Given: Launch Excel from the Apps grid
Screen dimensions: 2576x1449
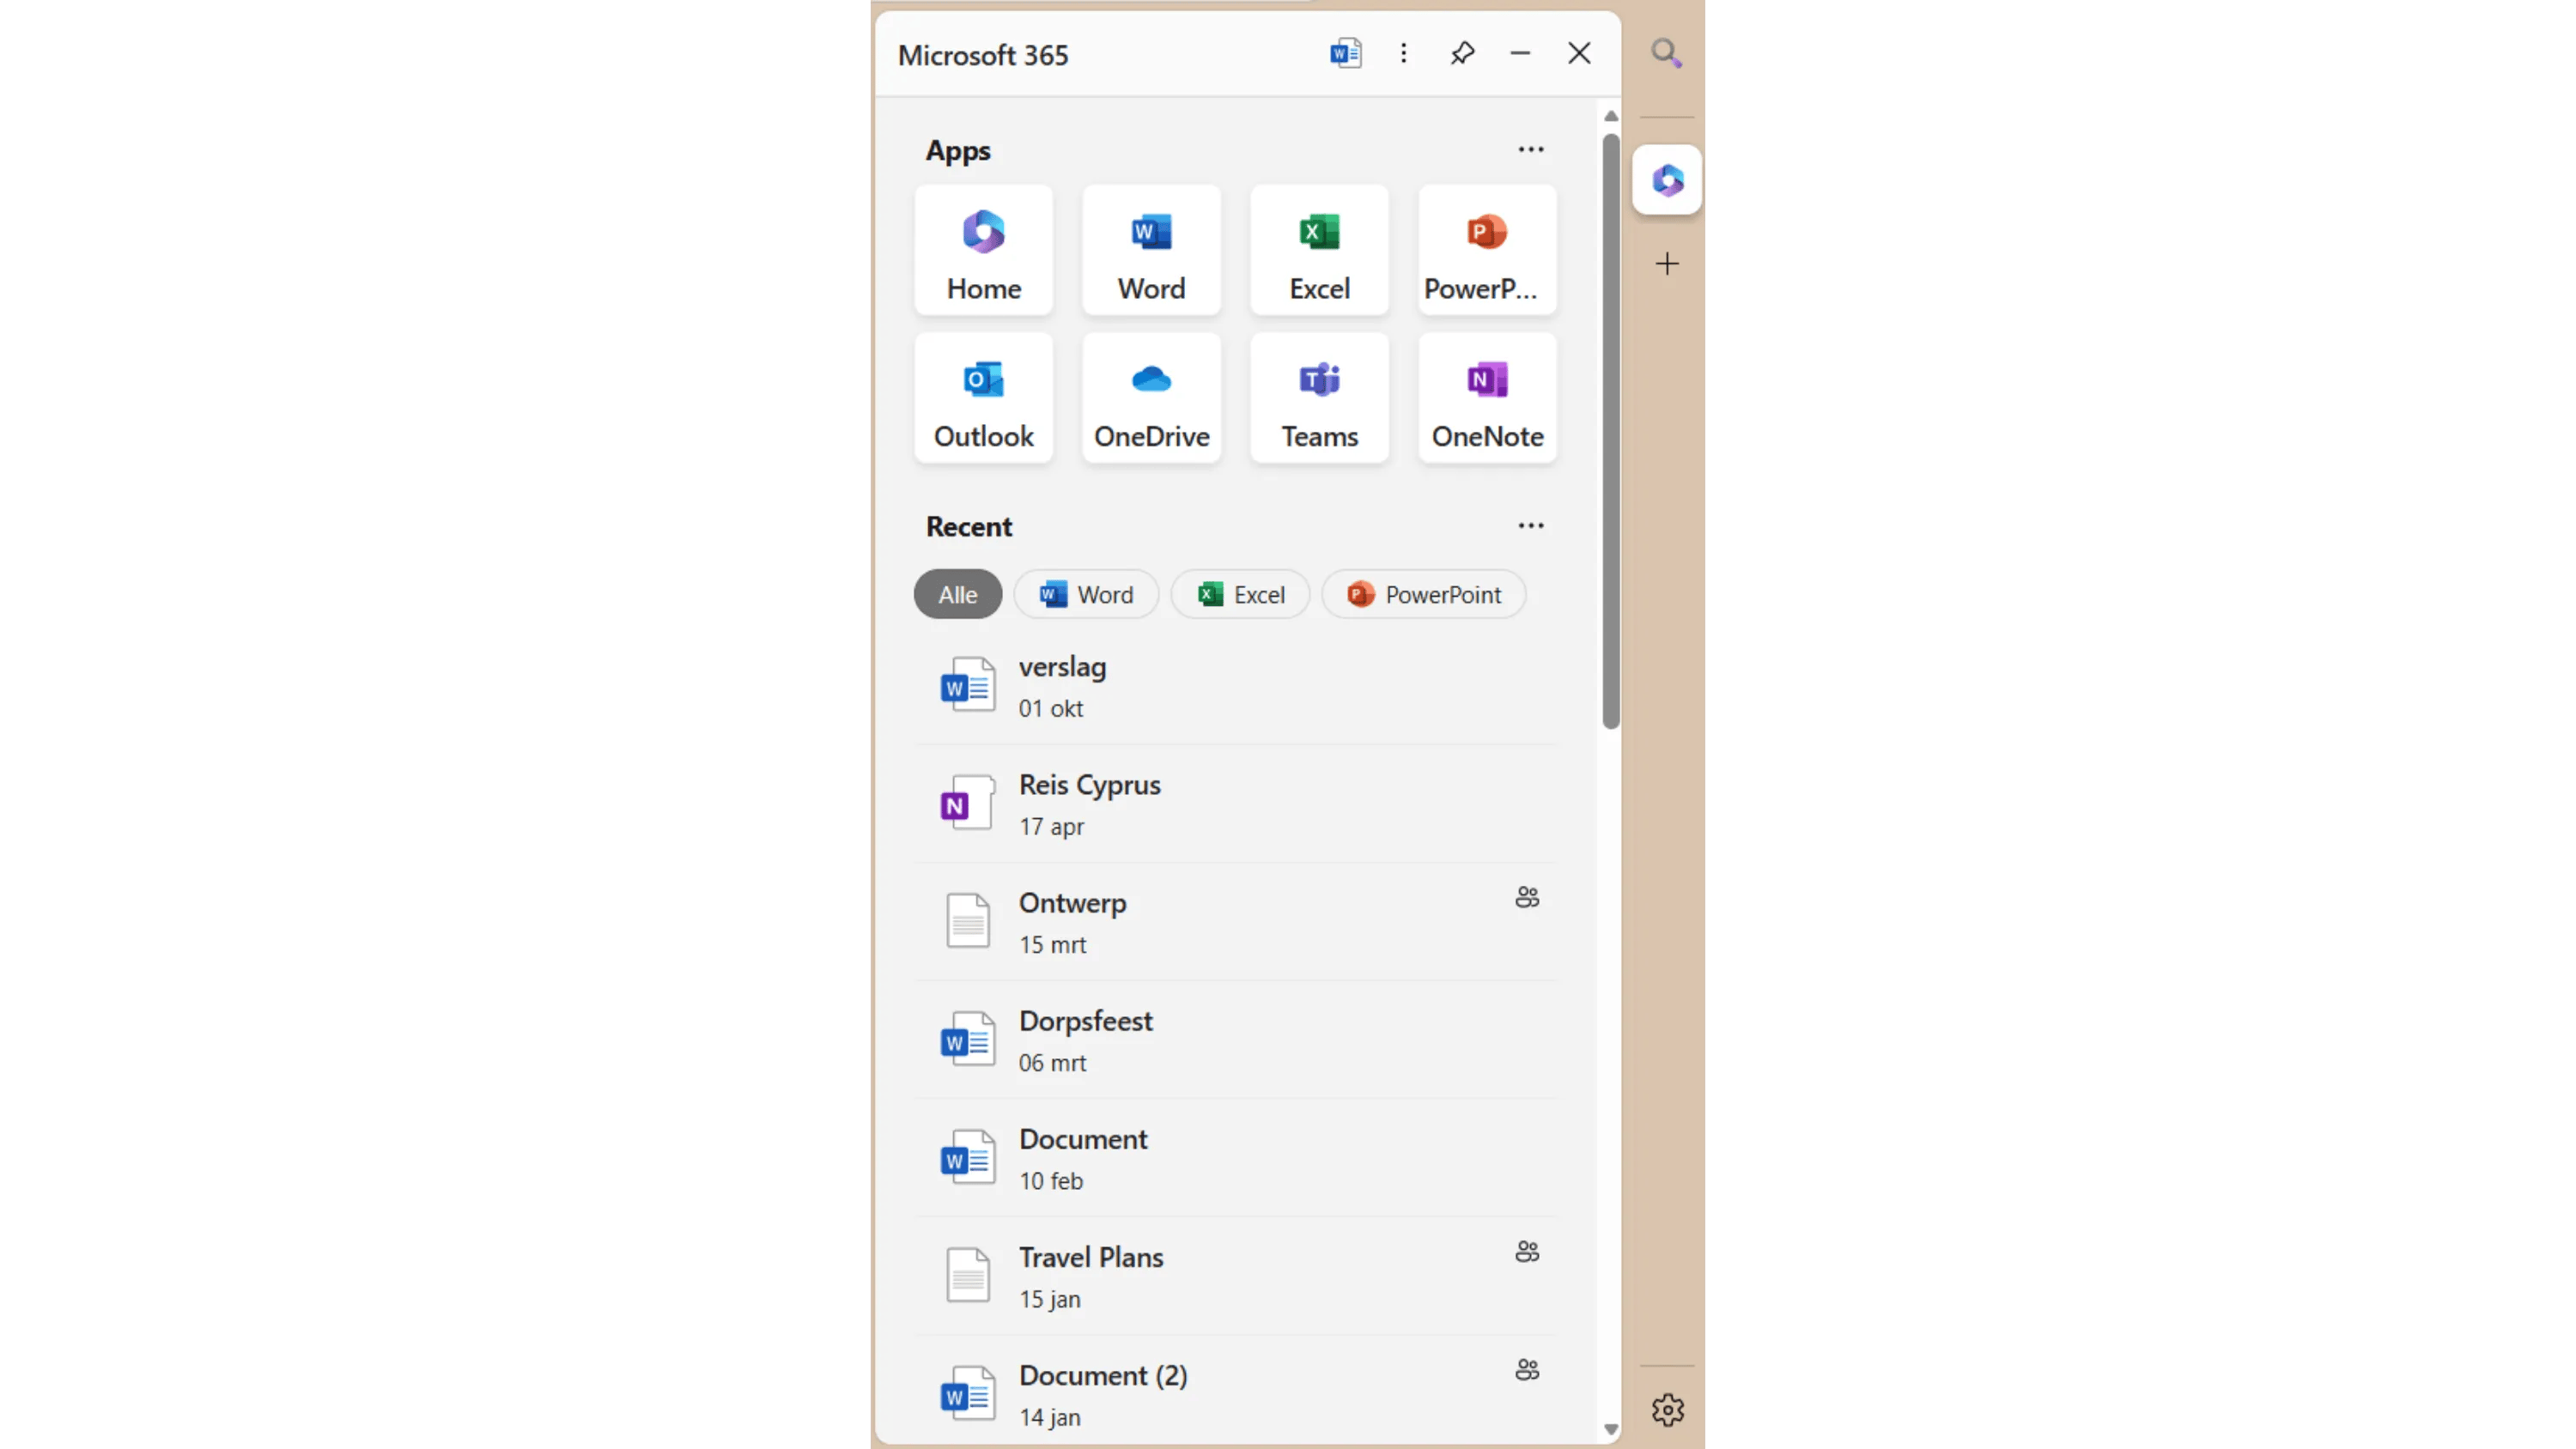Looking at the screenshot, I should [x=1319, y=250].
